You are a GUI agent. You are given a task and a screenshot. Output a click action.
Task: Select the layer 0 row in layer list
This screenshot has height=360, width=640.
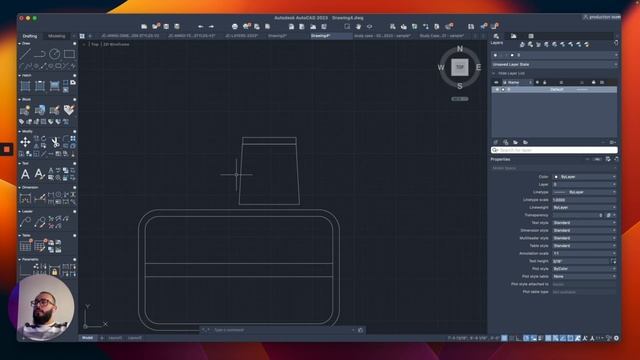[554, 89]
